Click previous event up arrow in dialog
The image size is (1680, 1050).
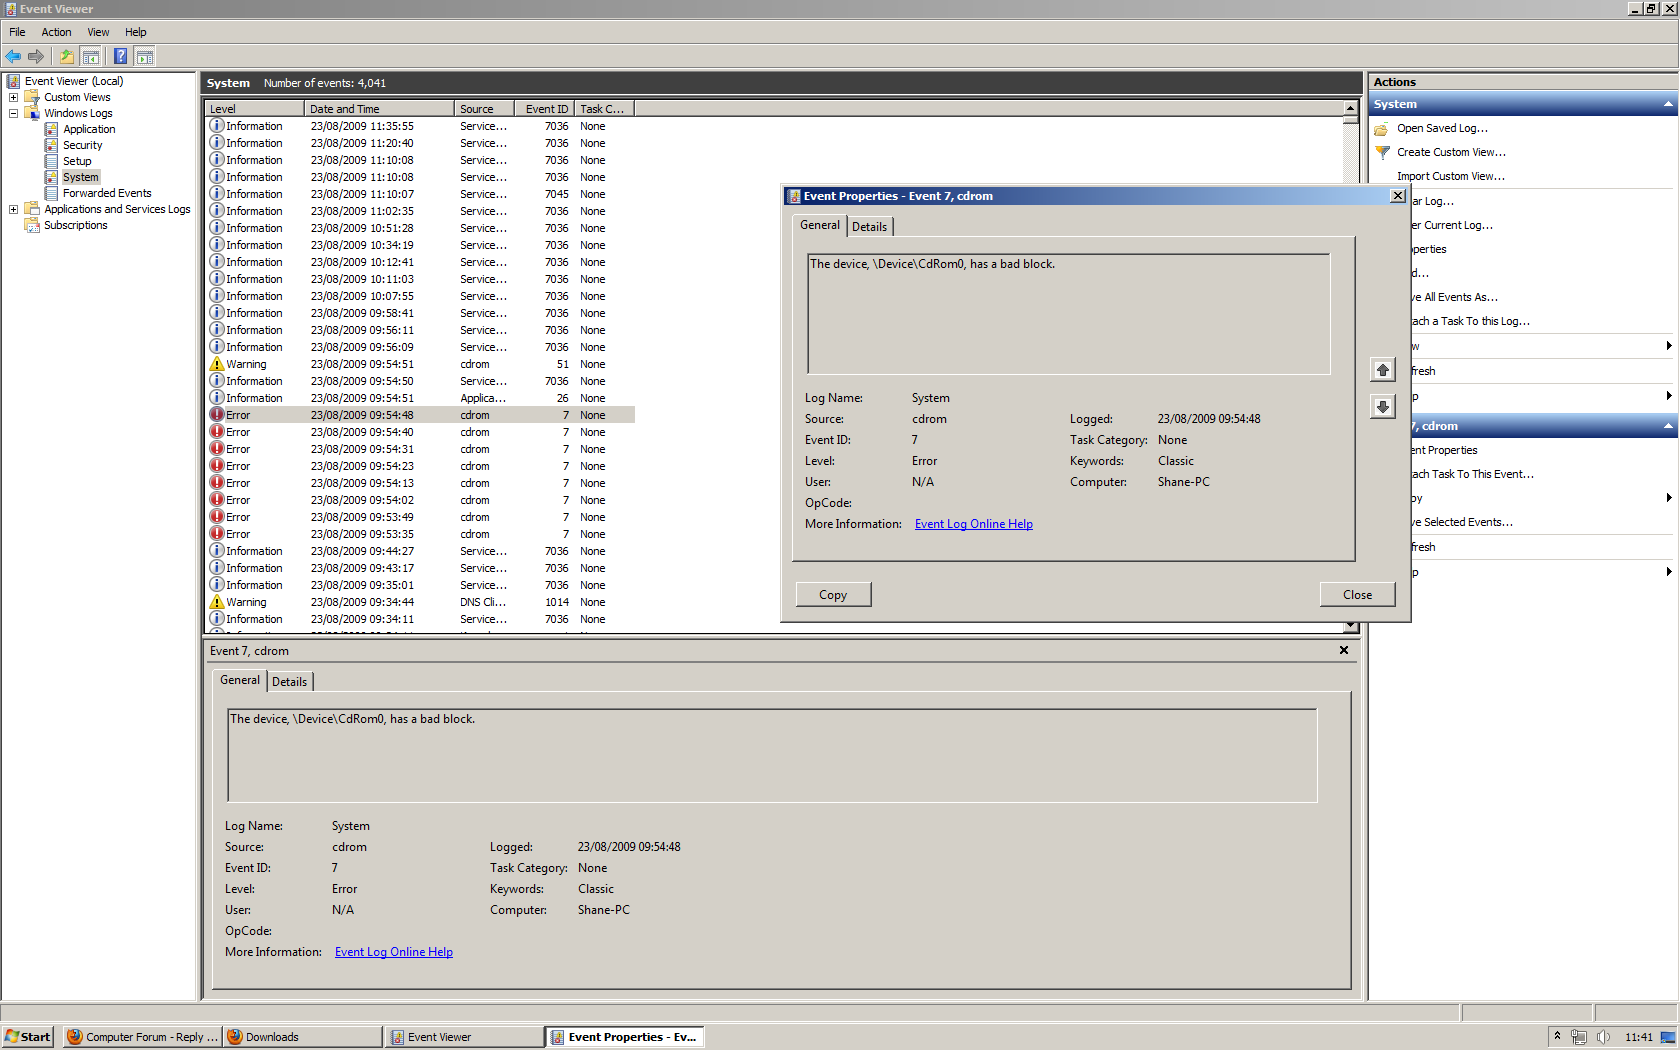point(1382,370)
